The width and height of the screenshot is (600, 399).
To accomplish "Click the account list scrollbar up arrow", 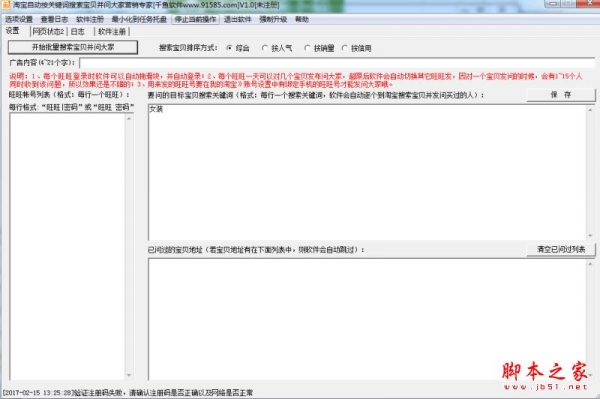I will (x=129, y=119).
